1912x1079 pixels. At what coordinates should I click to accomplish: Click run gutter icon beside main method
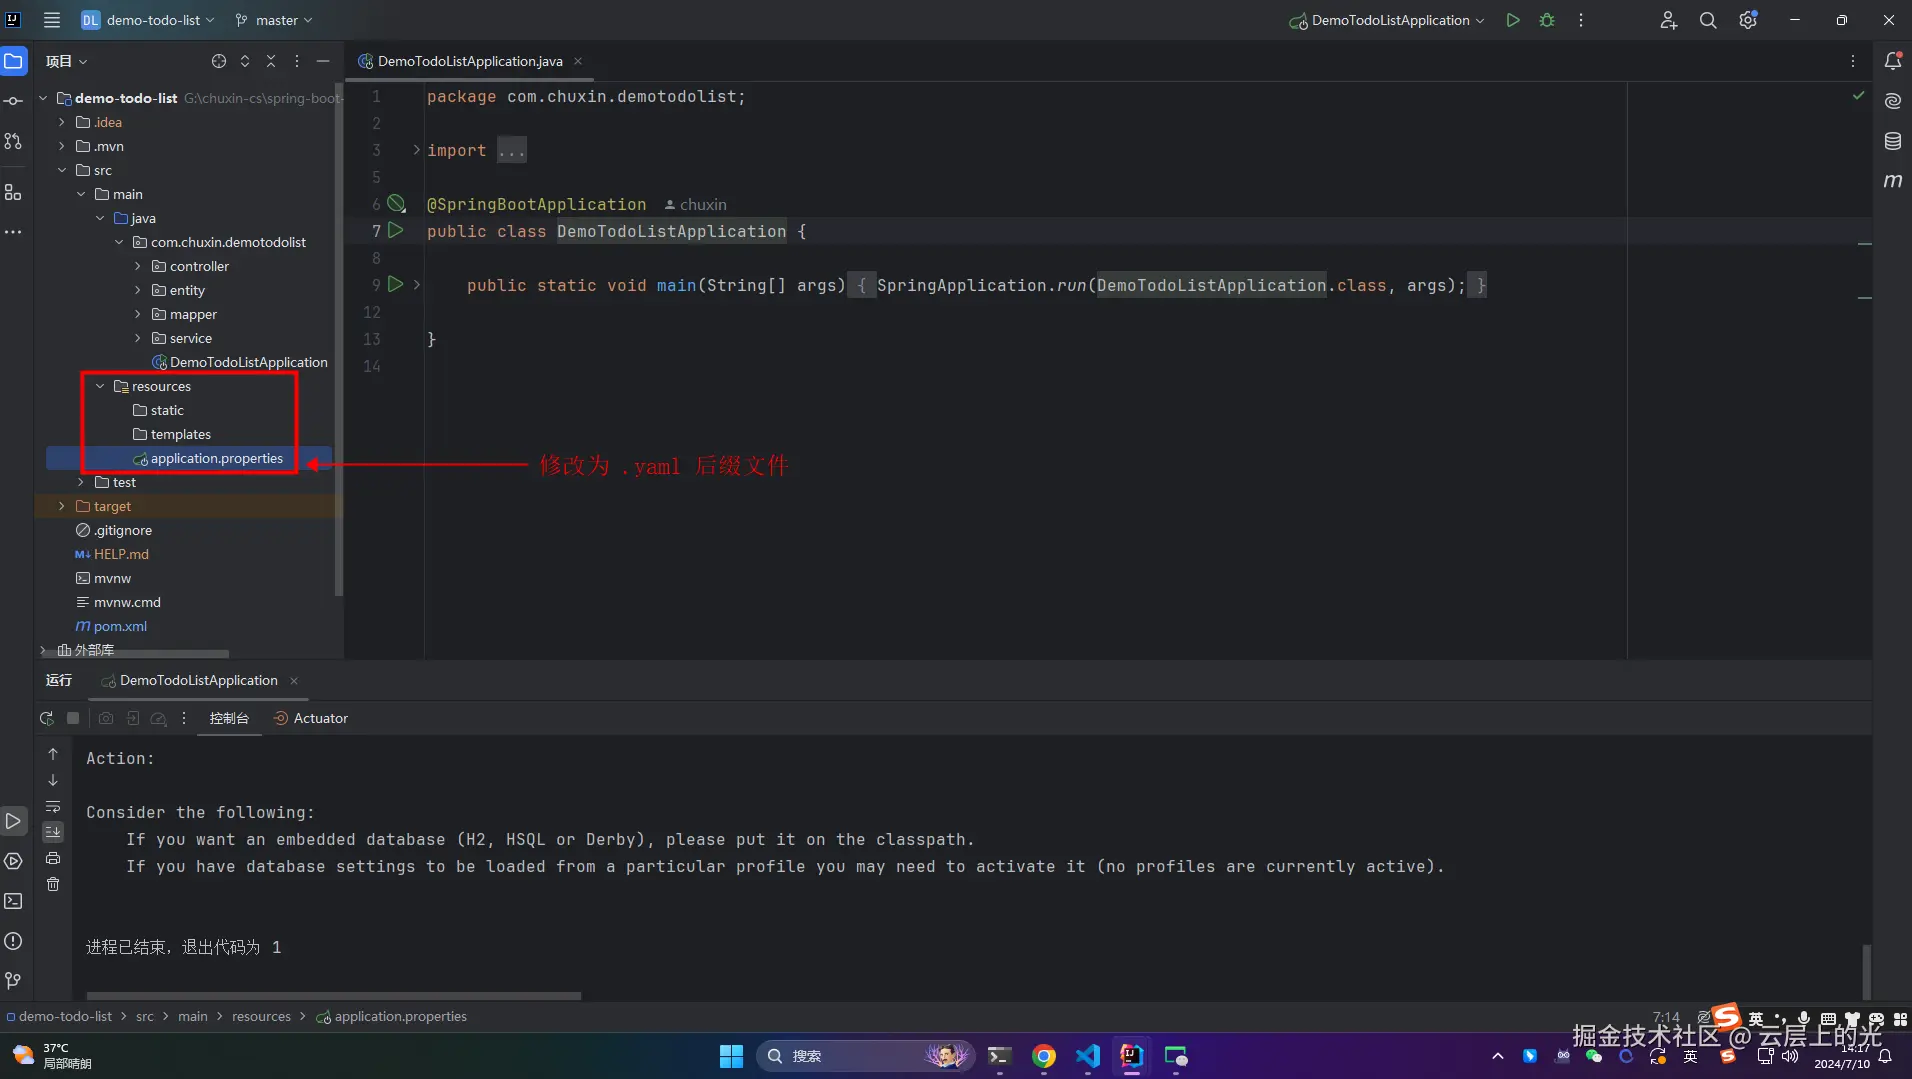(x=396, y=285)
